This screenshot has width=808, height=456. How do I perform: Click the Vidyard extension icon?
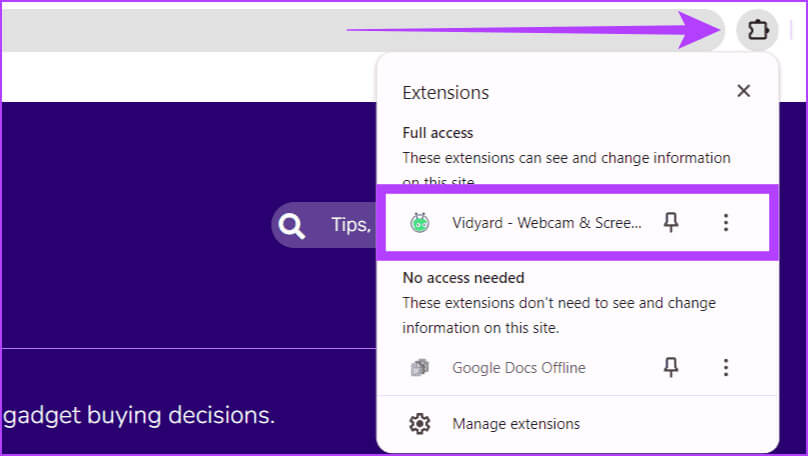tap(419, 223)
